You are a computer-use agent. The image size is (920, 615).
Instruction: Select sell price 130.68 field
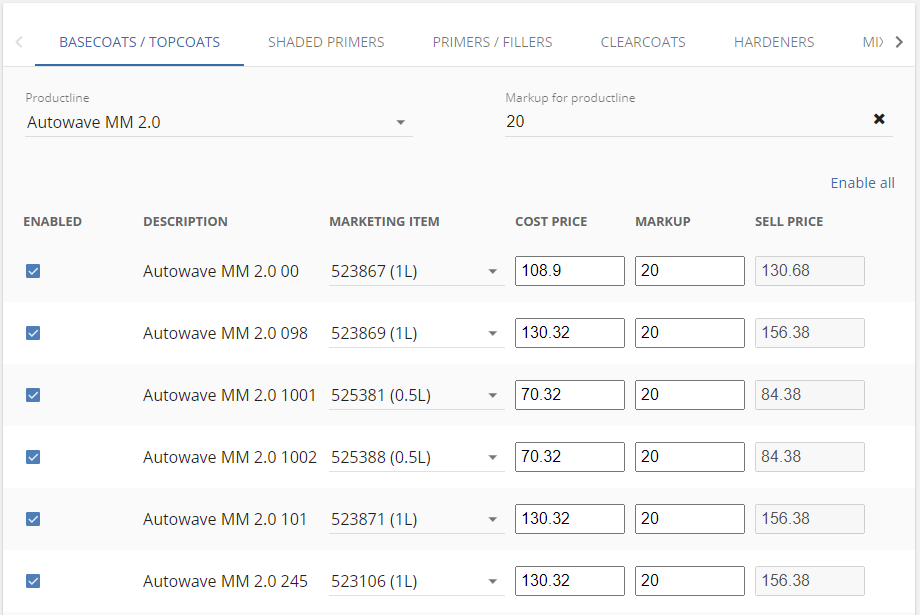810,271
